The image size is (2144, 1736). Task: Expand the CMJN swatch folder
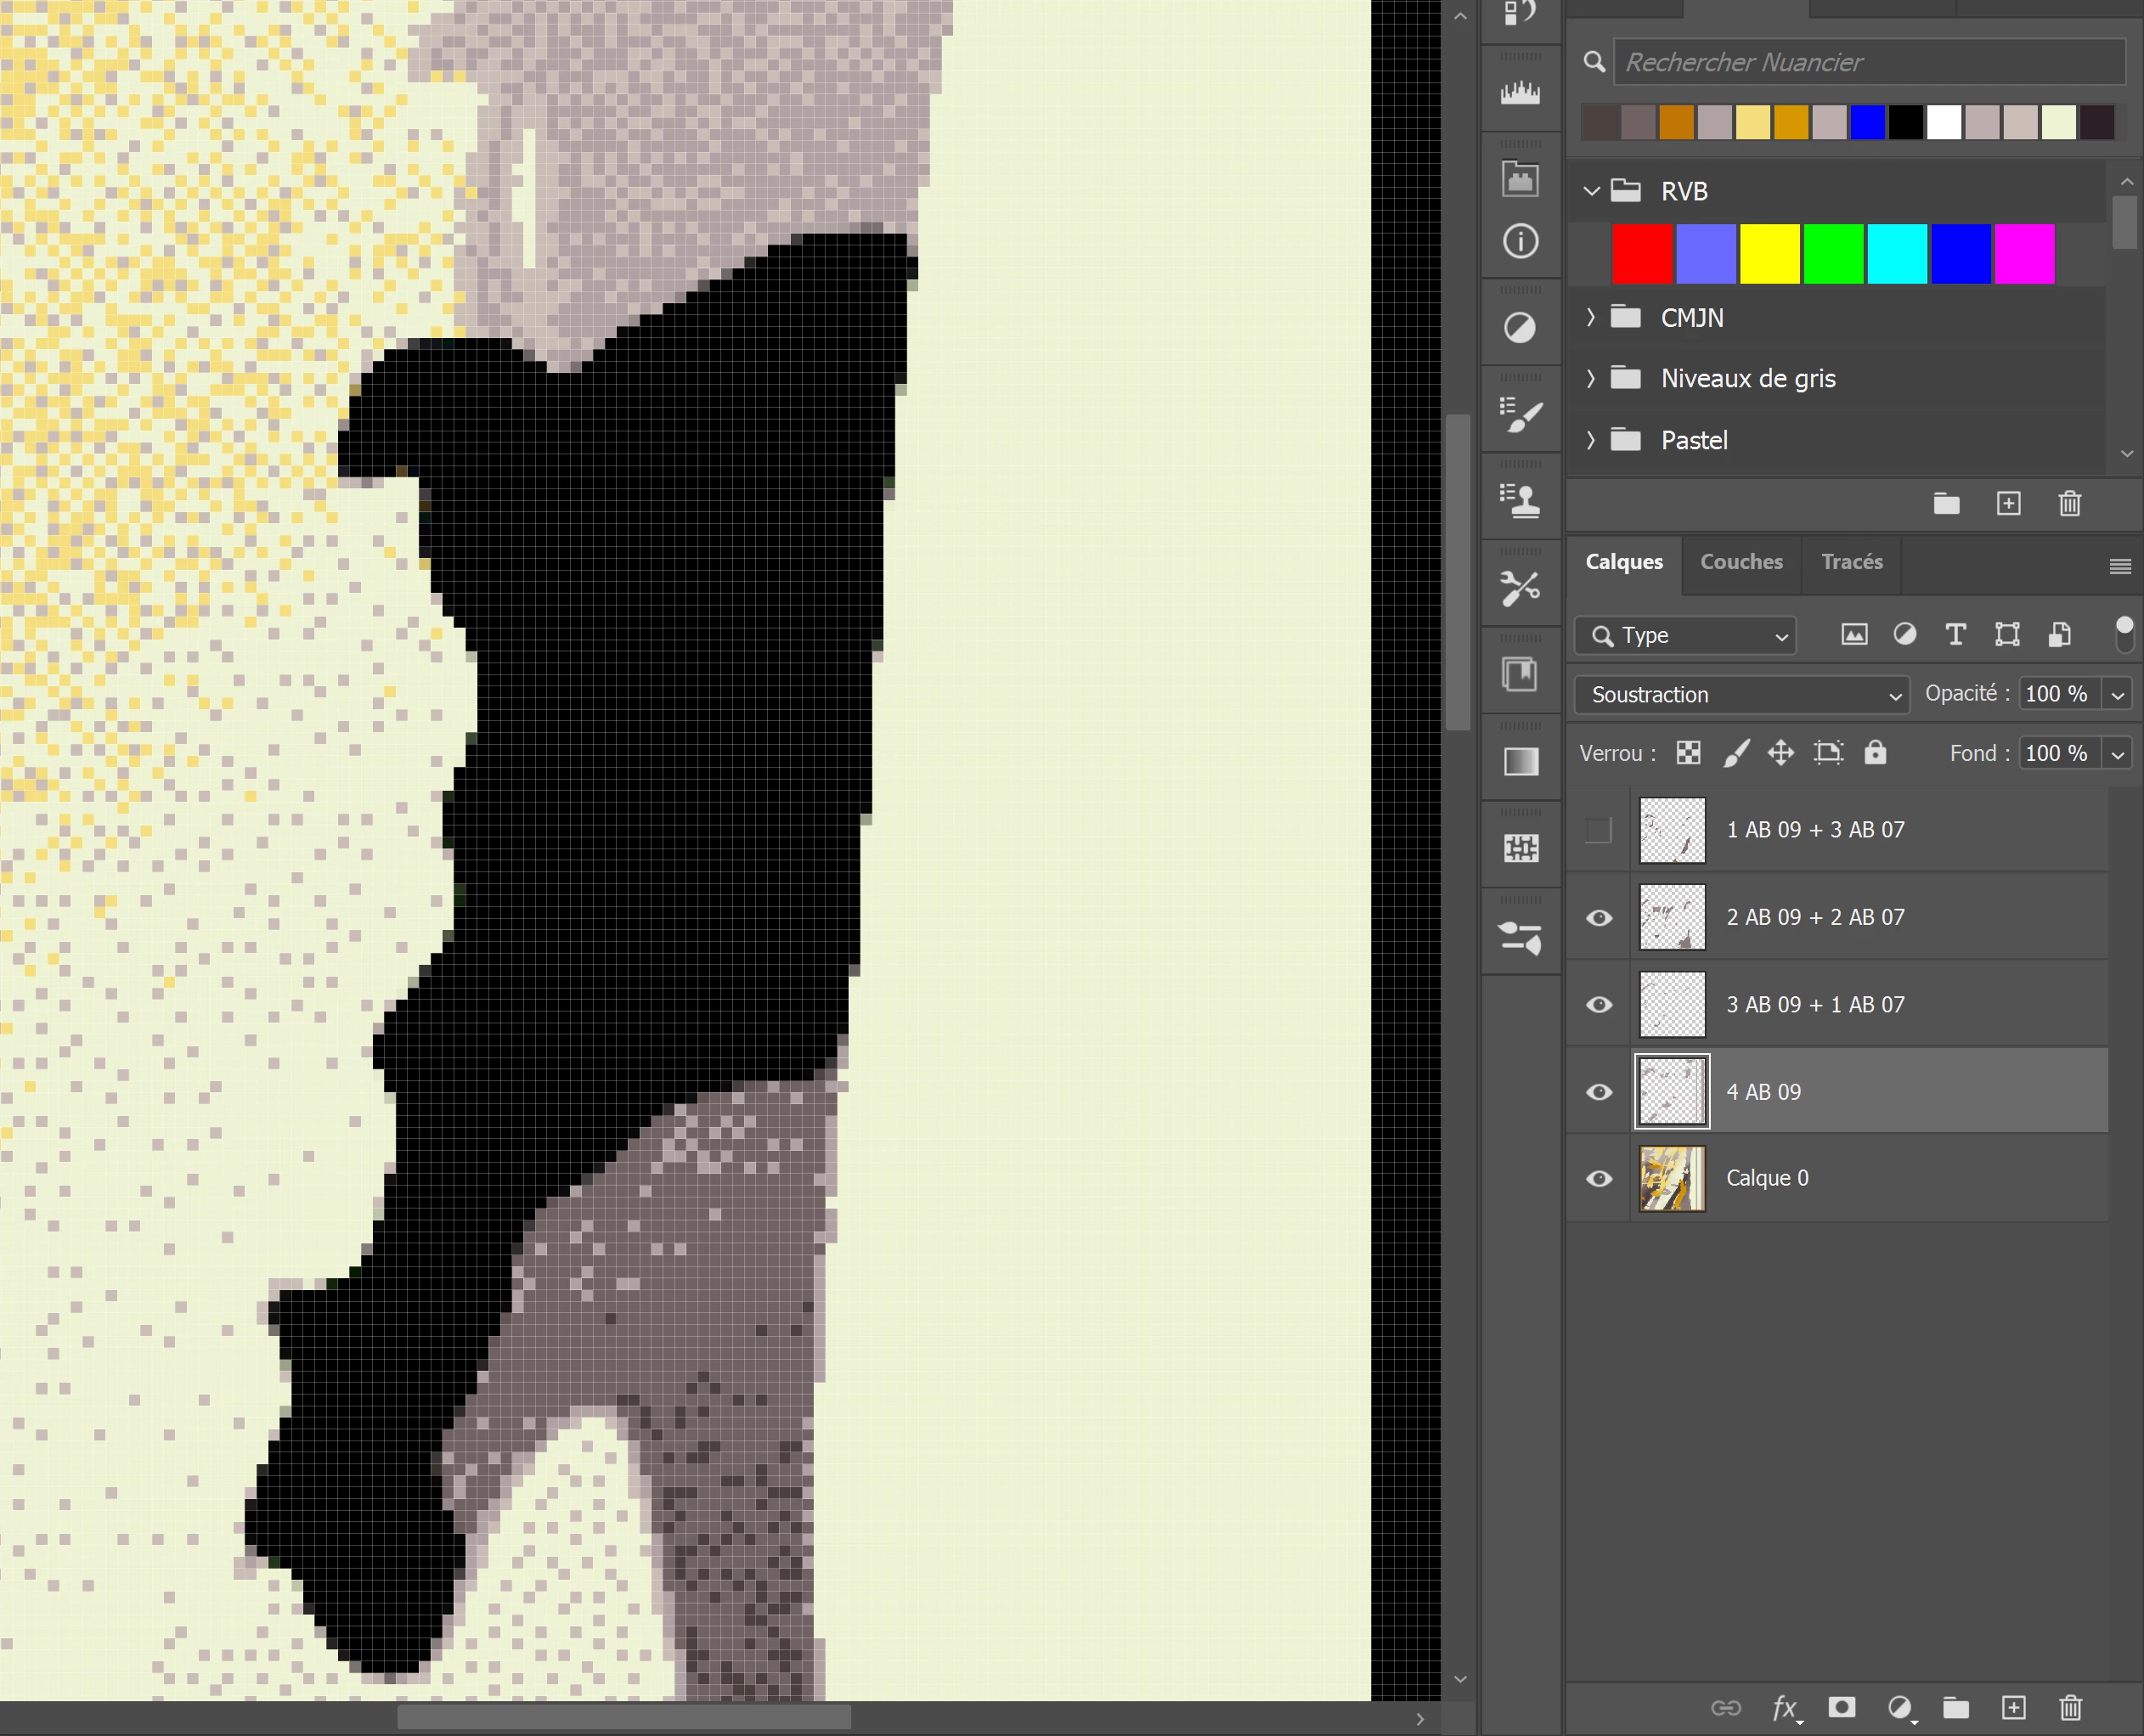click(x=1591, y=318)
